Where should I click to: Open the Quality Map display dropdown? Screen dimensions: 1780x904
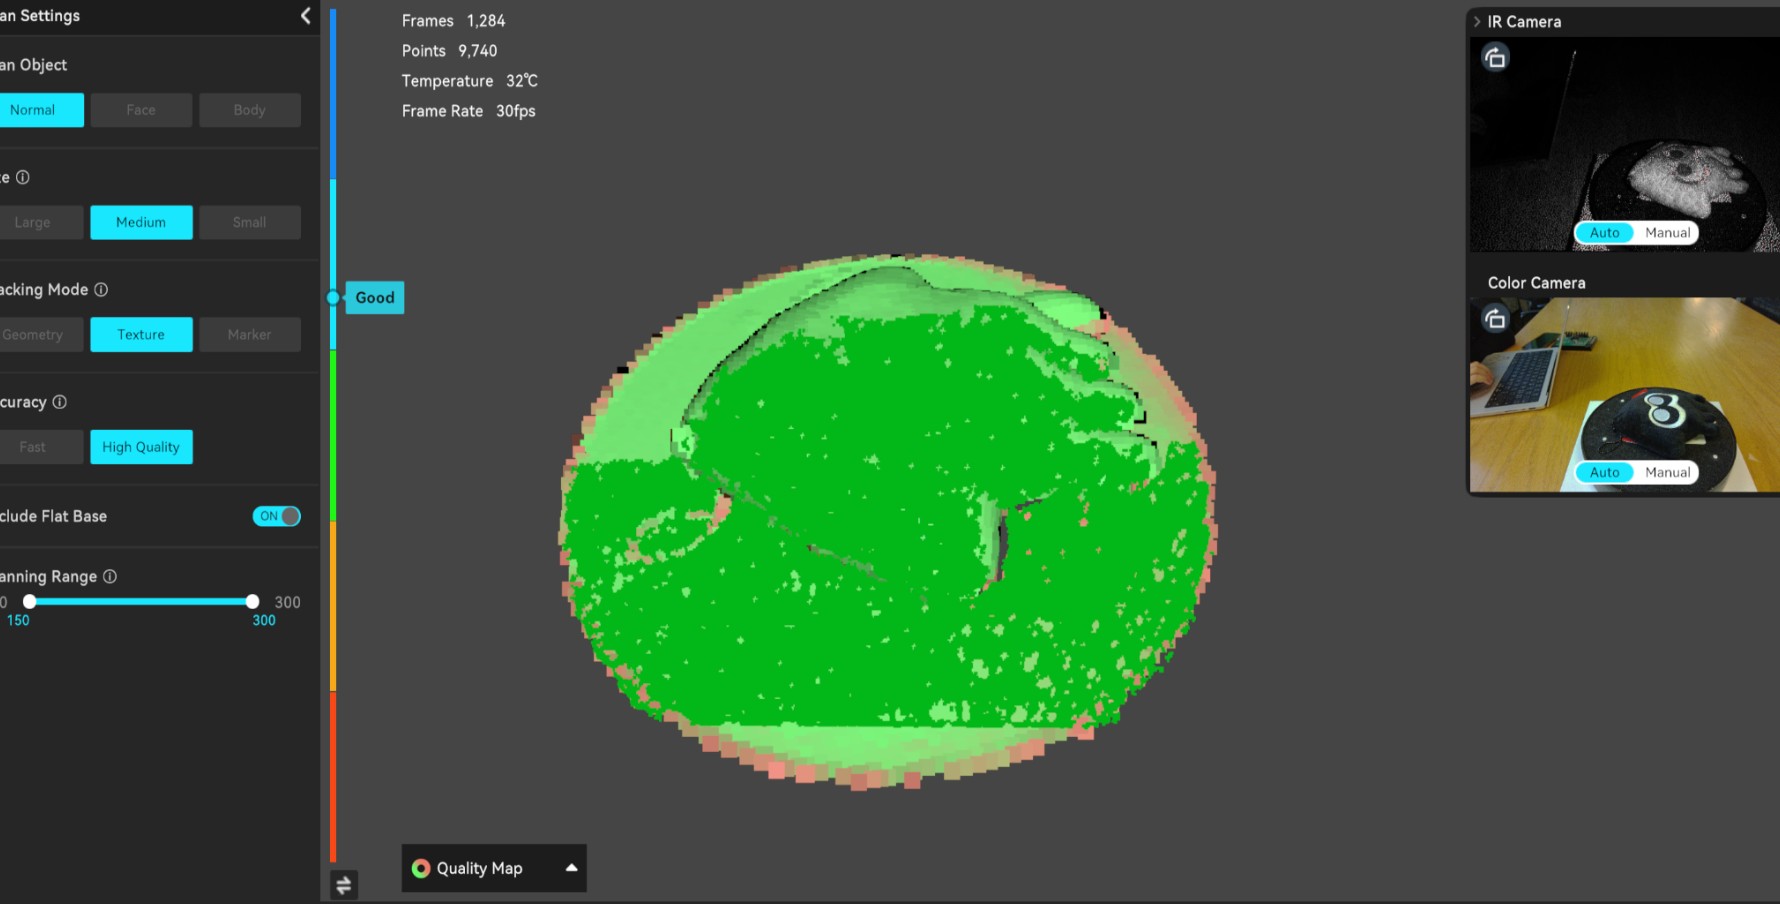(x=494, y=868)
